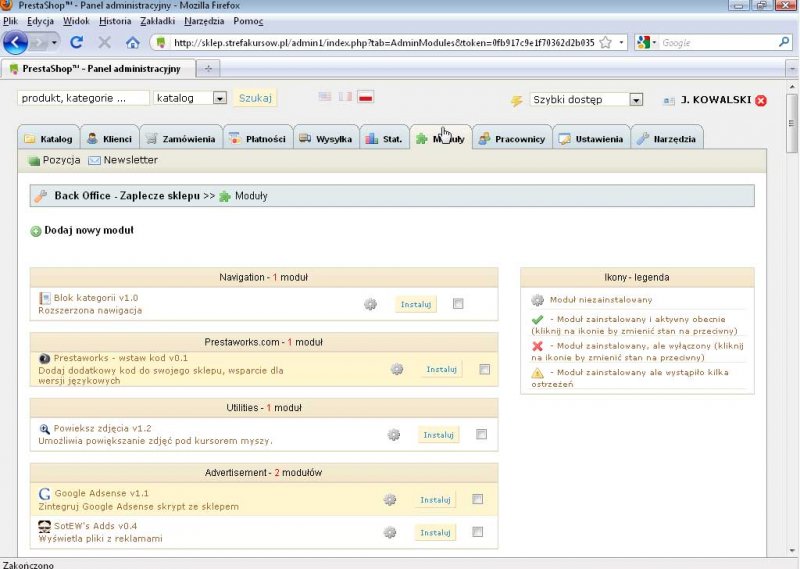This screenshot has height=569, width=800.
Task: Select the Powieksz zdjęcia module checkbox
Action: click(481, 434)
